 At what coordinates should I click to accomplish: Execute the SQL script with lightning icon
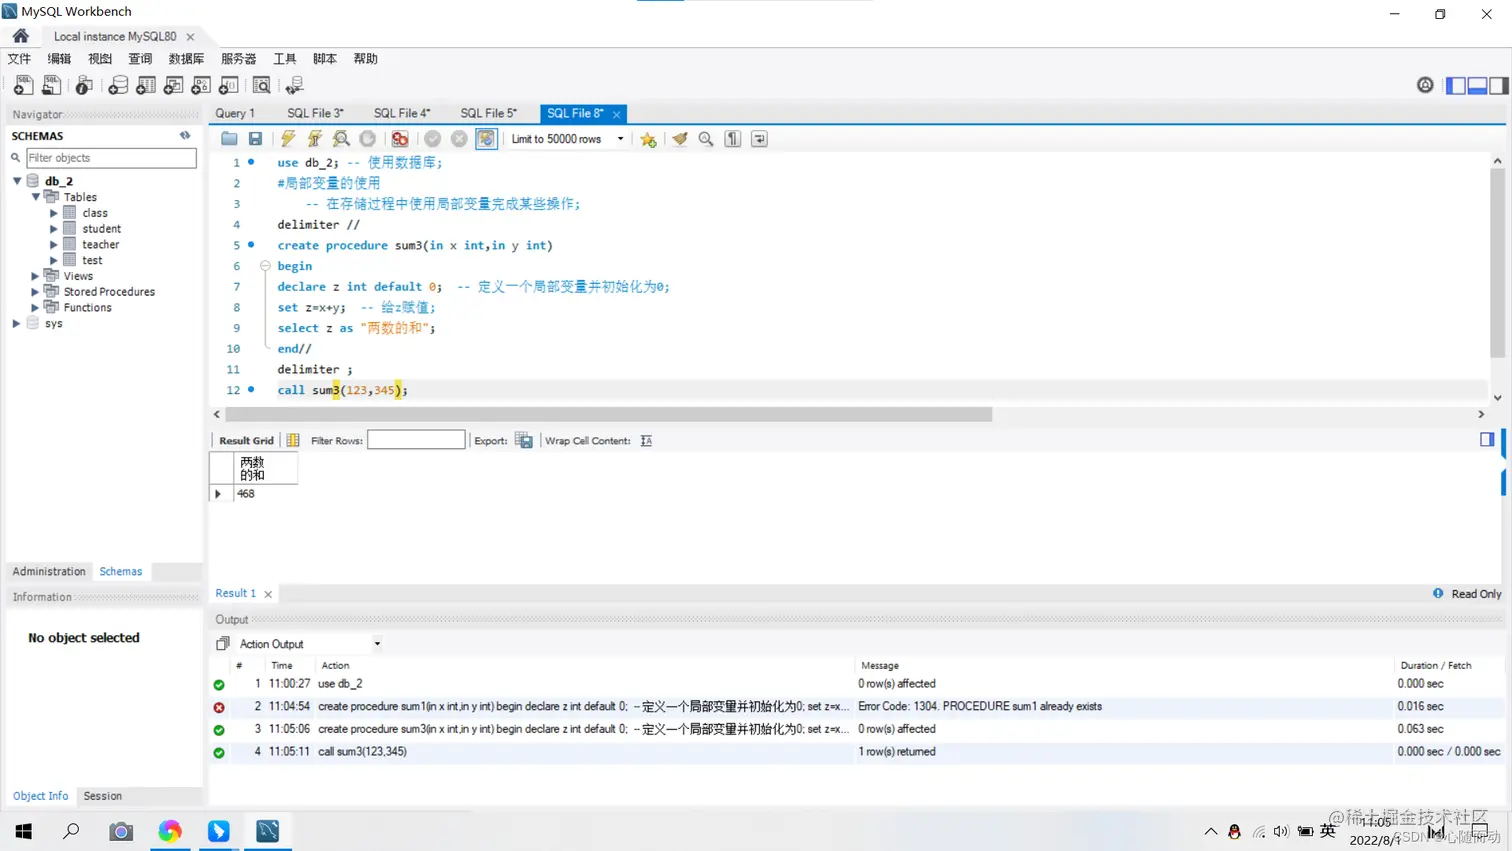[288, 139]
